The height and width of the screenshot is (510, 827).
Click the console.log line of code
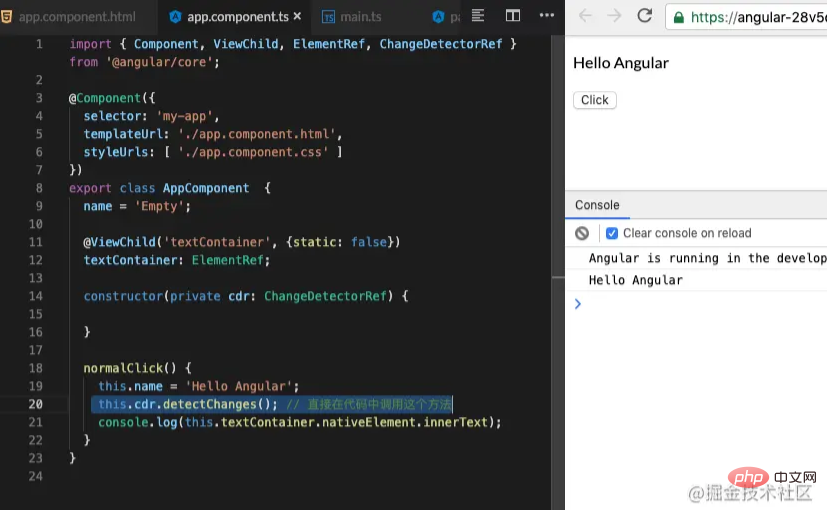click(300, 422)
